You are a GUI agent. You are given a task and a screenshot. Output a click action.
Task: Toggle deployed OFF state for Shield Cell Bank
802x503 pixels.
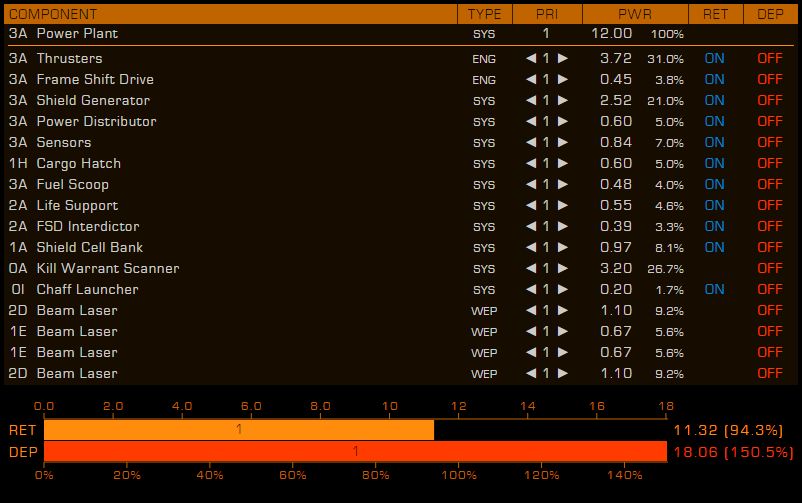[770, 247]
